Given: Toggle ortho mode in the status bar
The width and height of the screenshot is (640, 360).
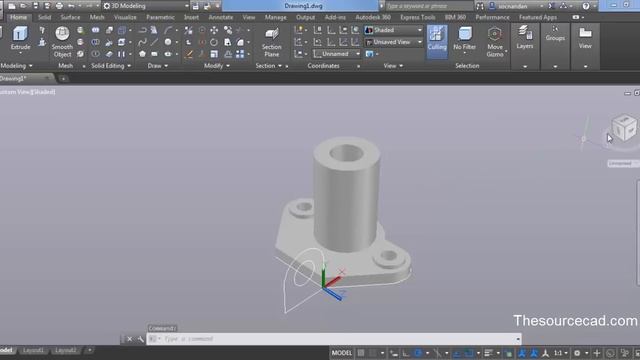Looking at the screenshot, I should coord(406,353).
